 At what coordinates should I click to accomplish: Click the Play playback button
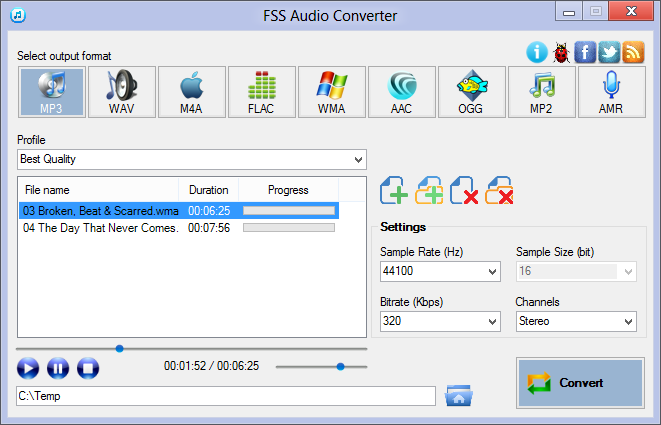[x=28, y=368]
